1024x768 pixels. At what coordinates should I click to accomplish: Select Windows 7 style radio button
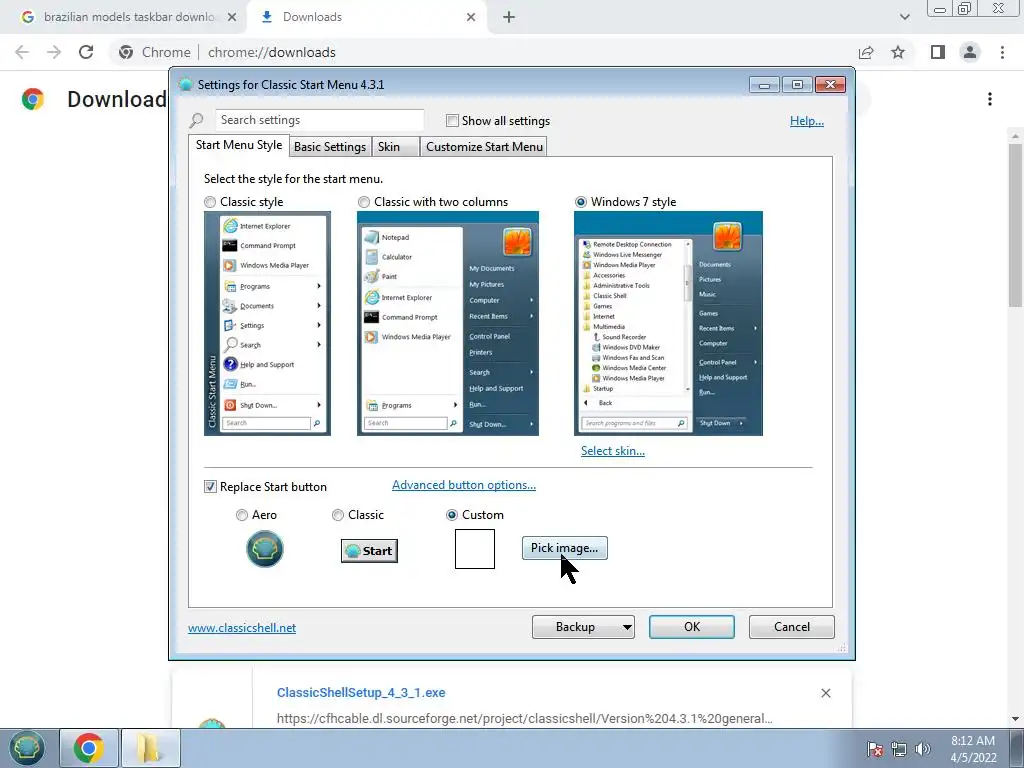tap(581, 202)
